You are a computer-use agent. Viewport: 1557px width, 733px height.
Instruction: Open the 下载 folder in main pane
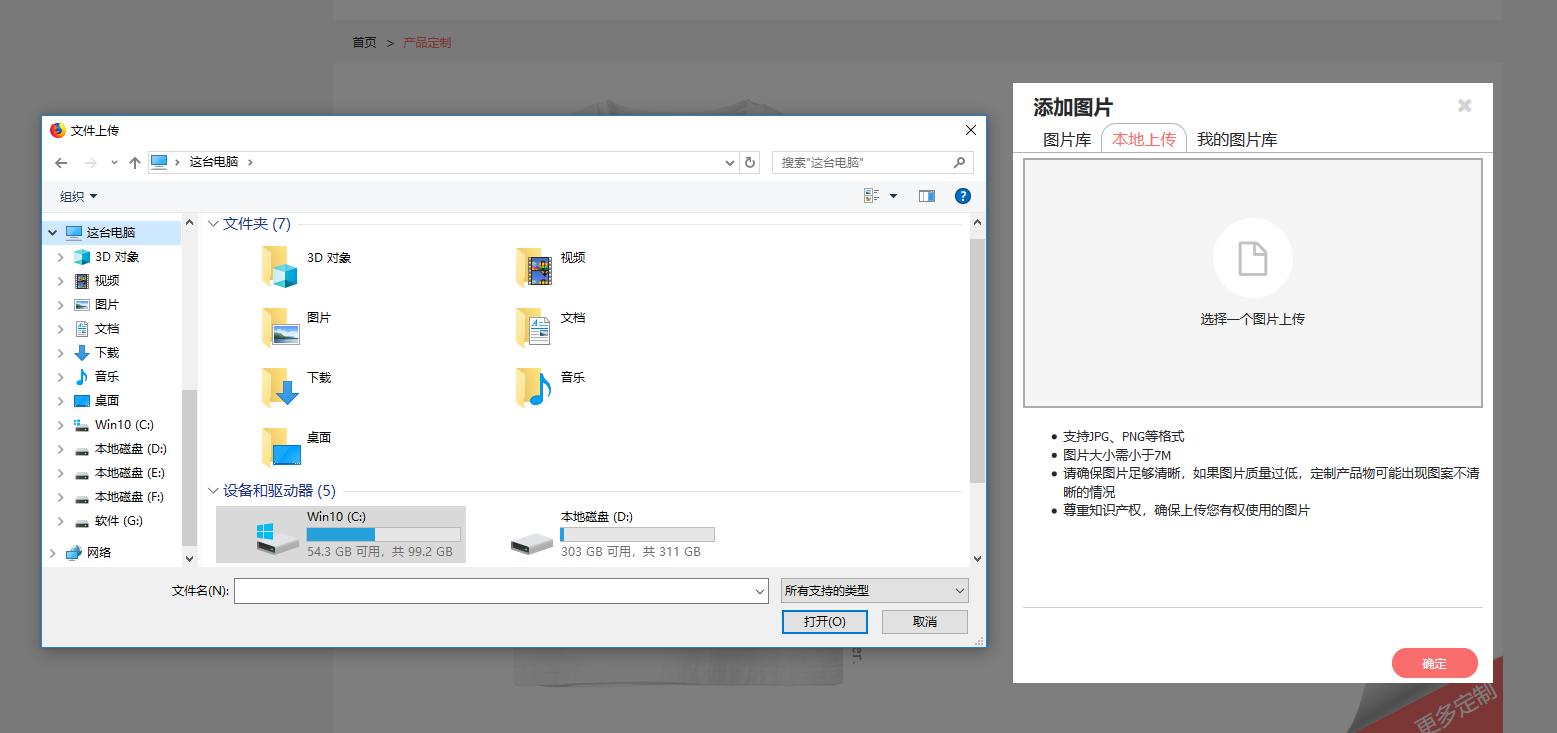[x=280, y=387]
